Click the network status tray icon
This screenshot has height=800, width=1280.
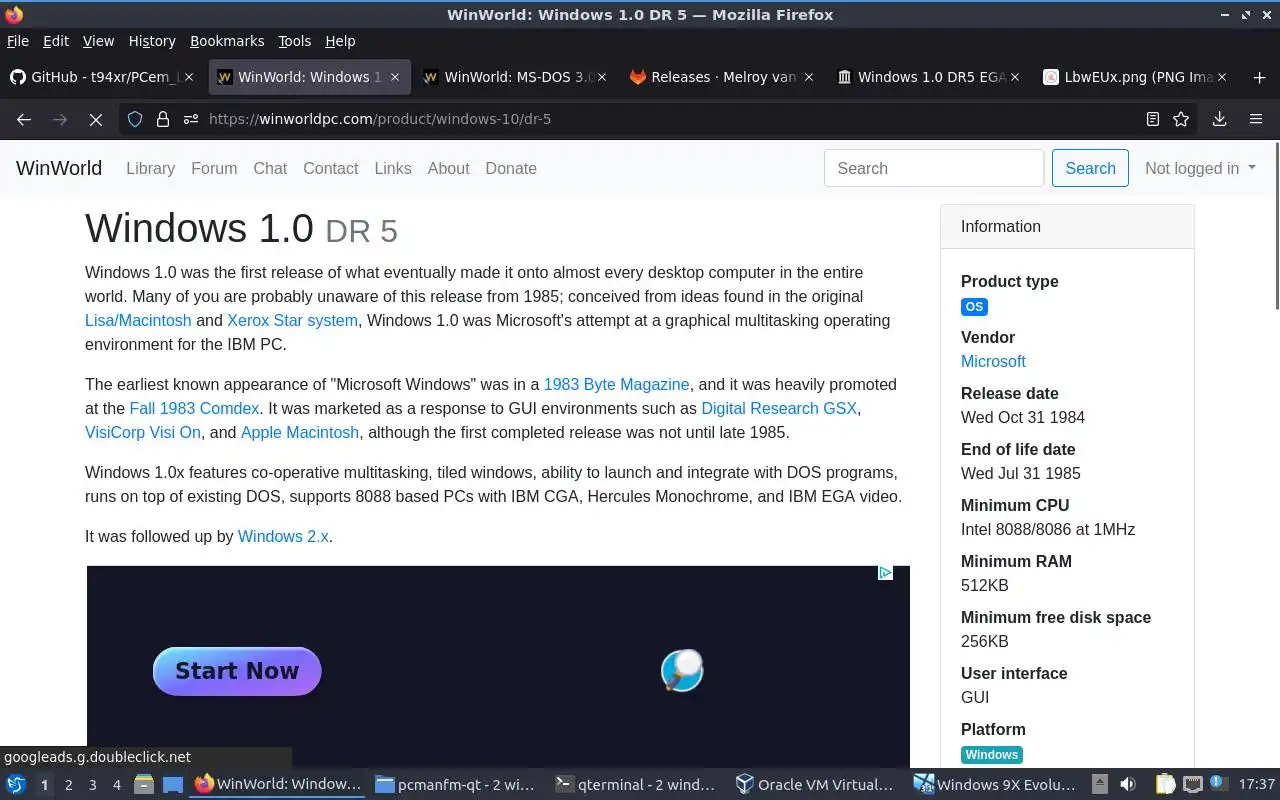point(1192,785)
